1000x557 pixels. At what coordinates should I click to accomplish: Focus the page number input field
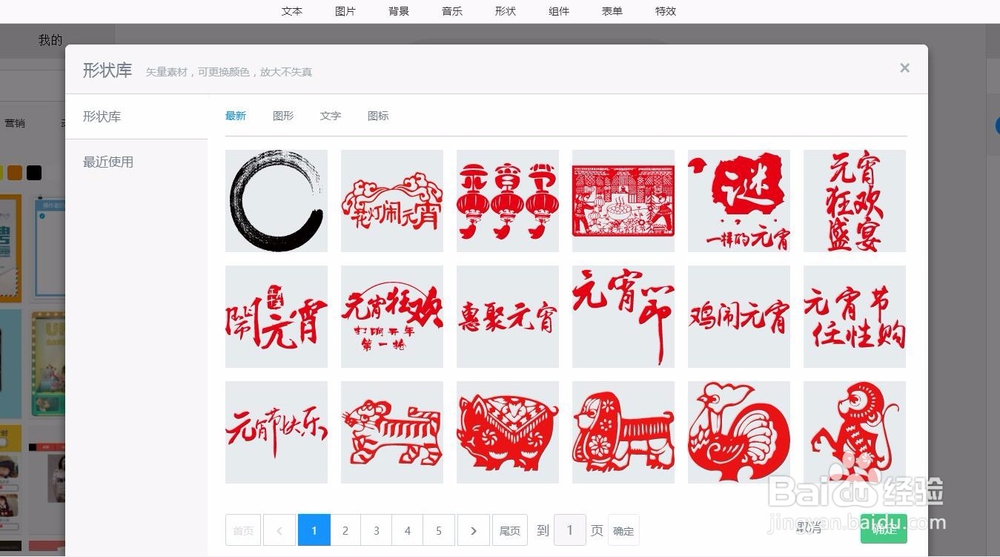tap(570, 530)
